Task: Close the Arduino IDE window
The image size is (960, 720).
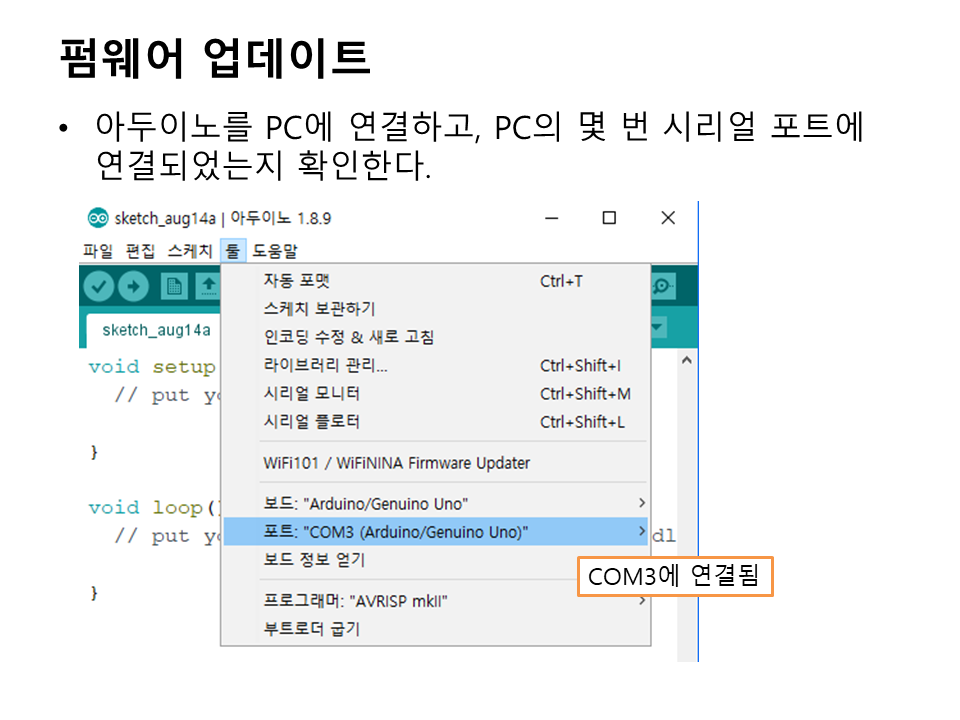Action: (668, 218)
